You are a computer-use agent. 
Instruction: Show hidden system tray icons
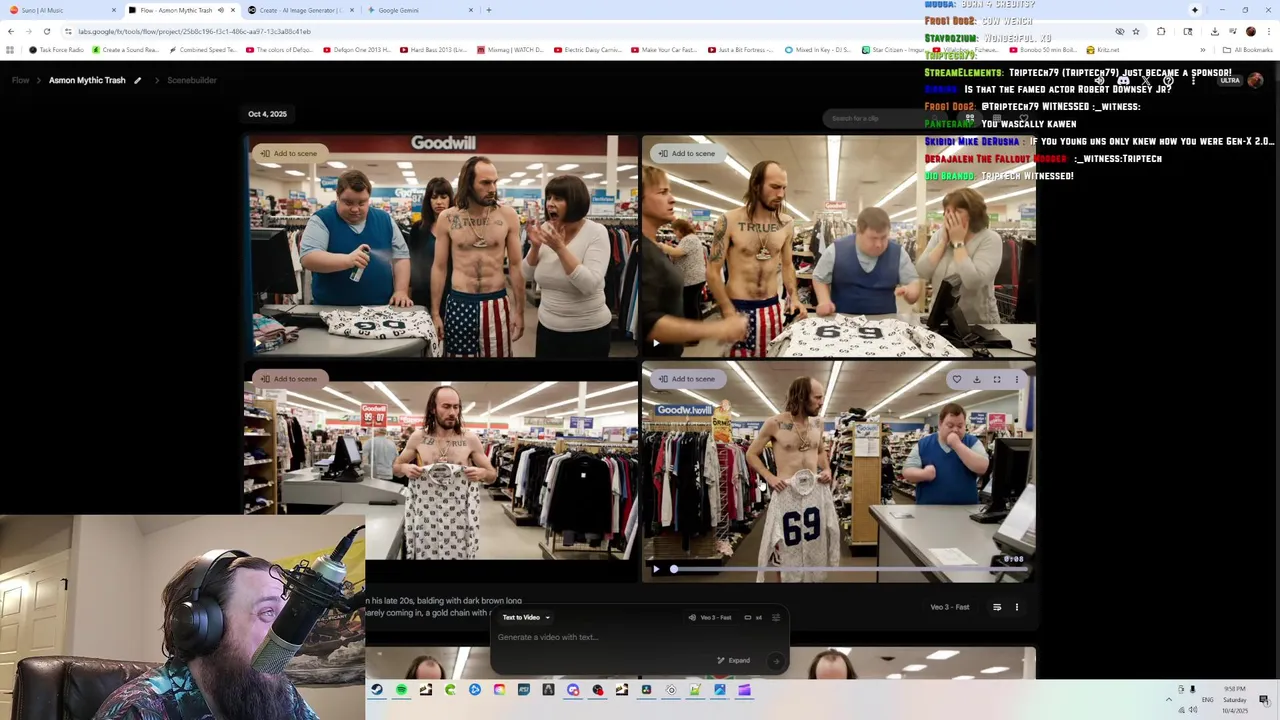1168,699
